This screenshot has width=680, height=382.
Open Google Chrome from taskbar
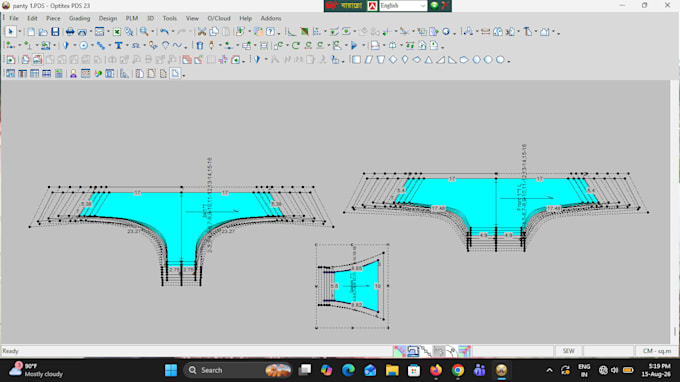[458, 370]
